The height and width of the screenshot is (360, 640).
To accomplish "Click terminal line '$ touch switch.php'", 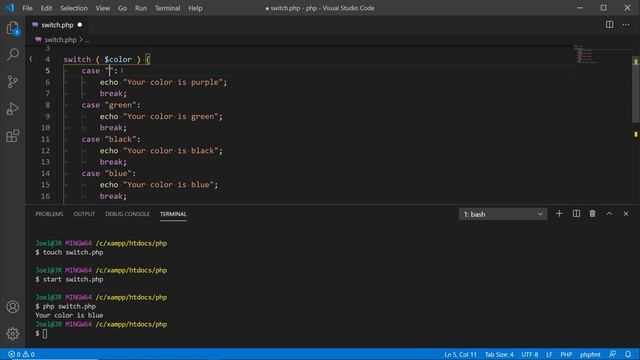I will [69, 252].
